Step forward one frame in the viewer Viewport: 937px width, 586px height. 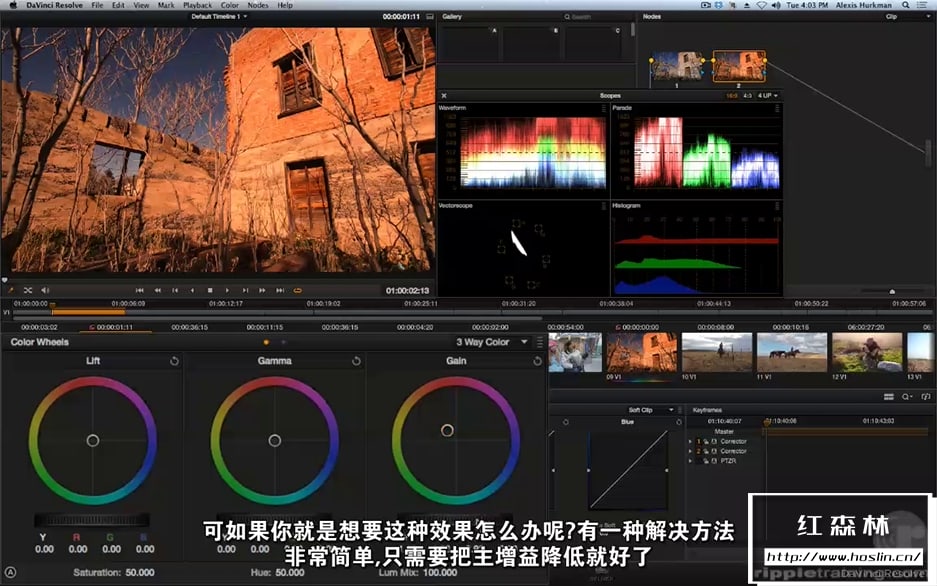coord(245,290)
